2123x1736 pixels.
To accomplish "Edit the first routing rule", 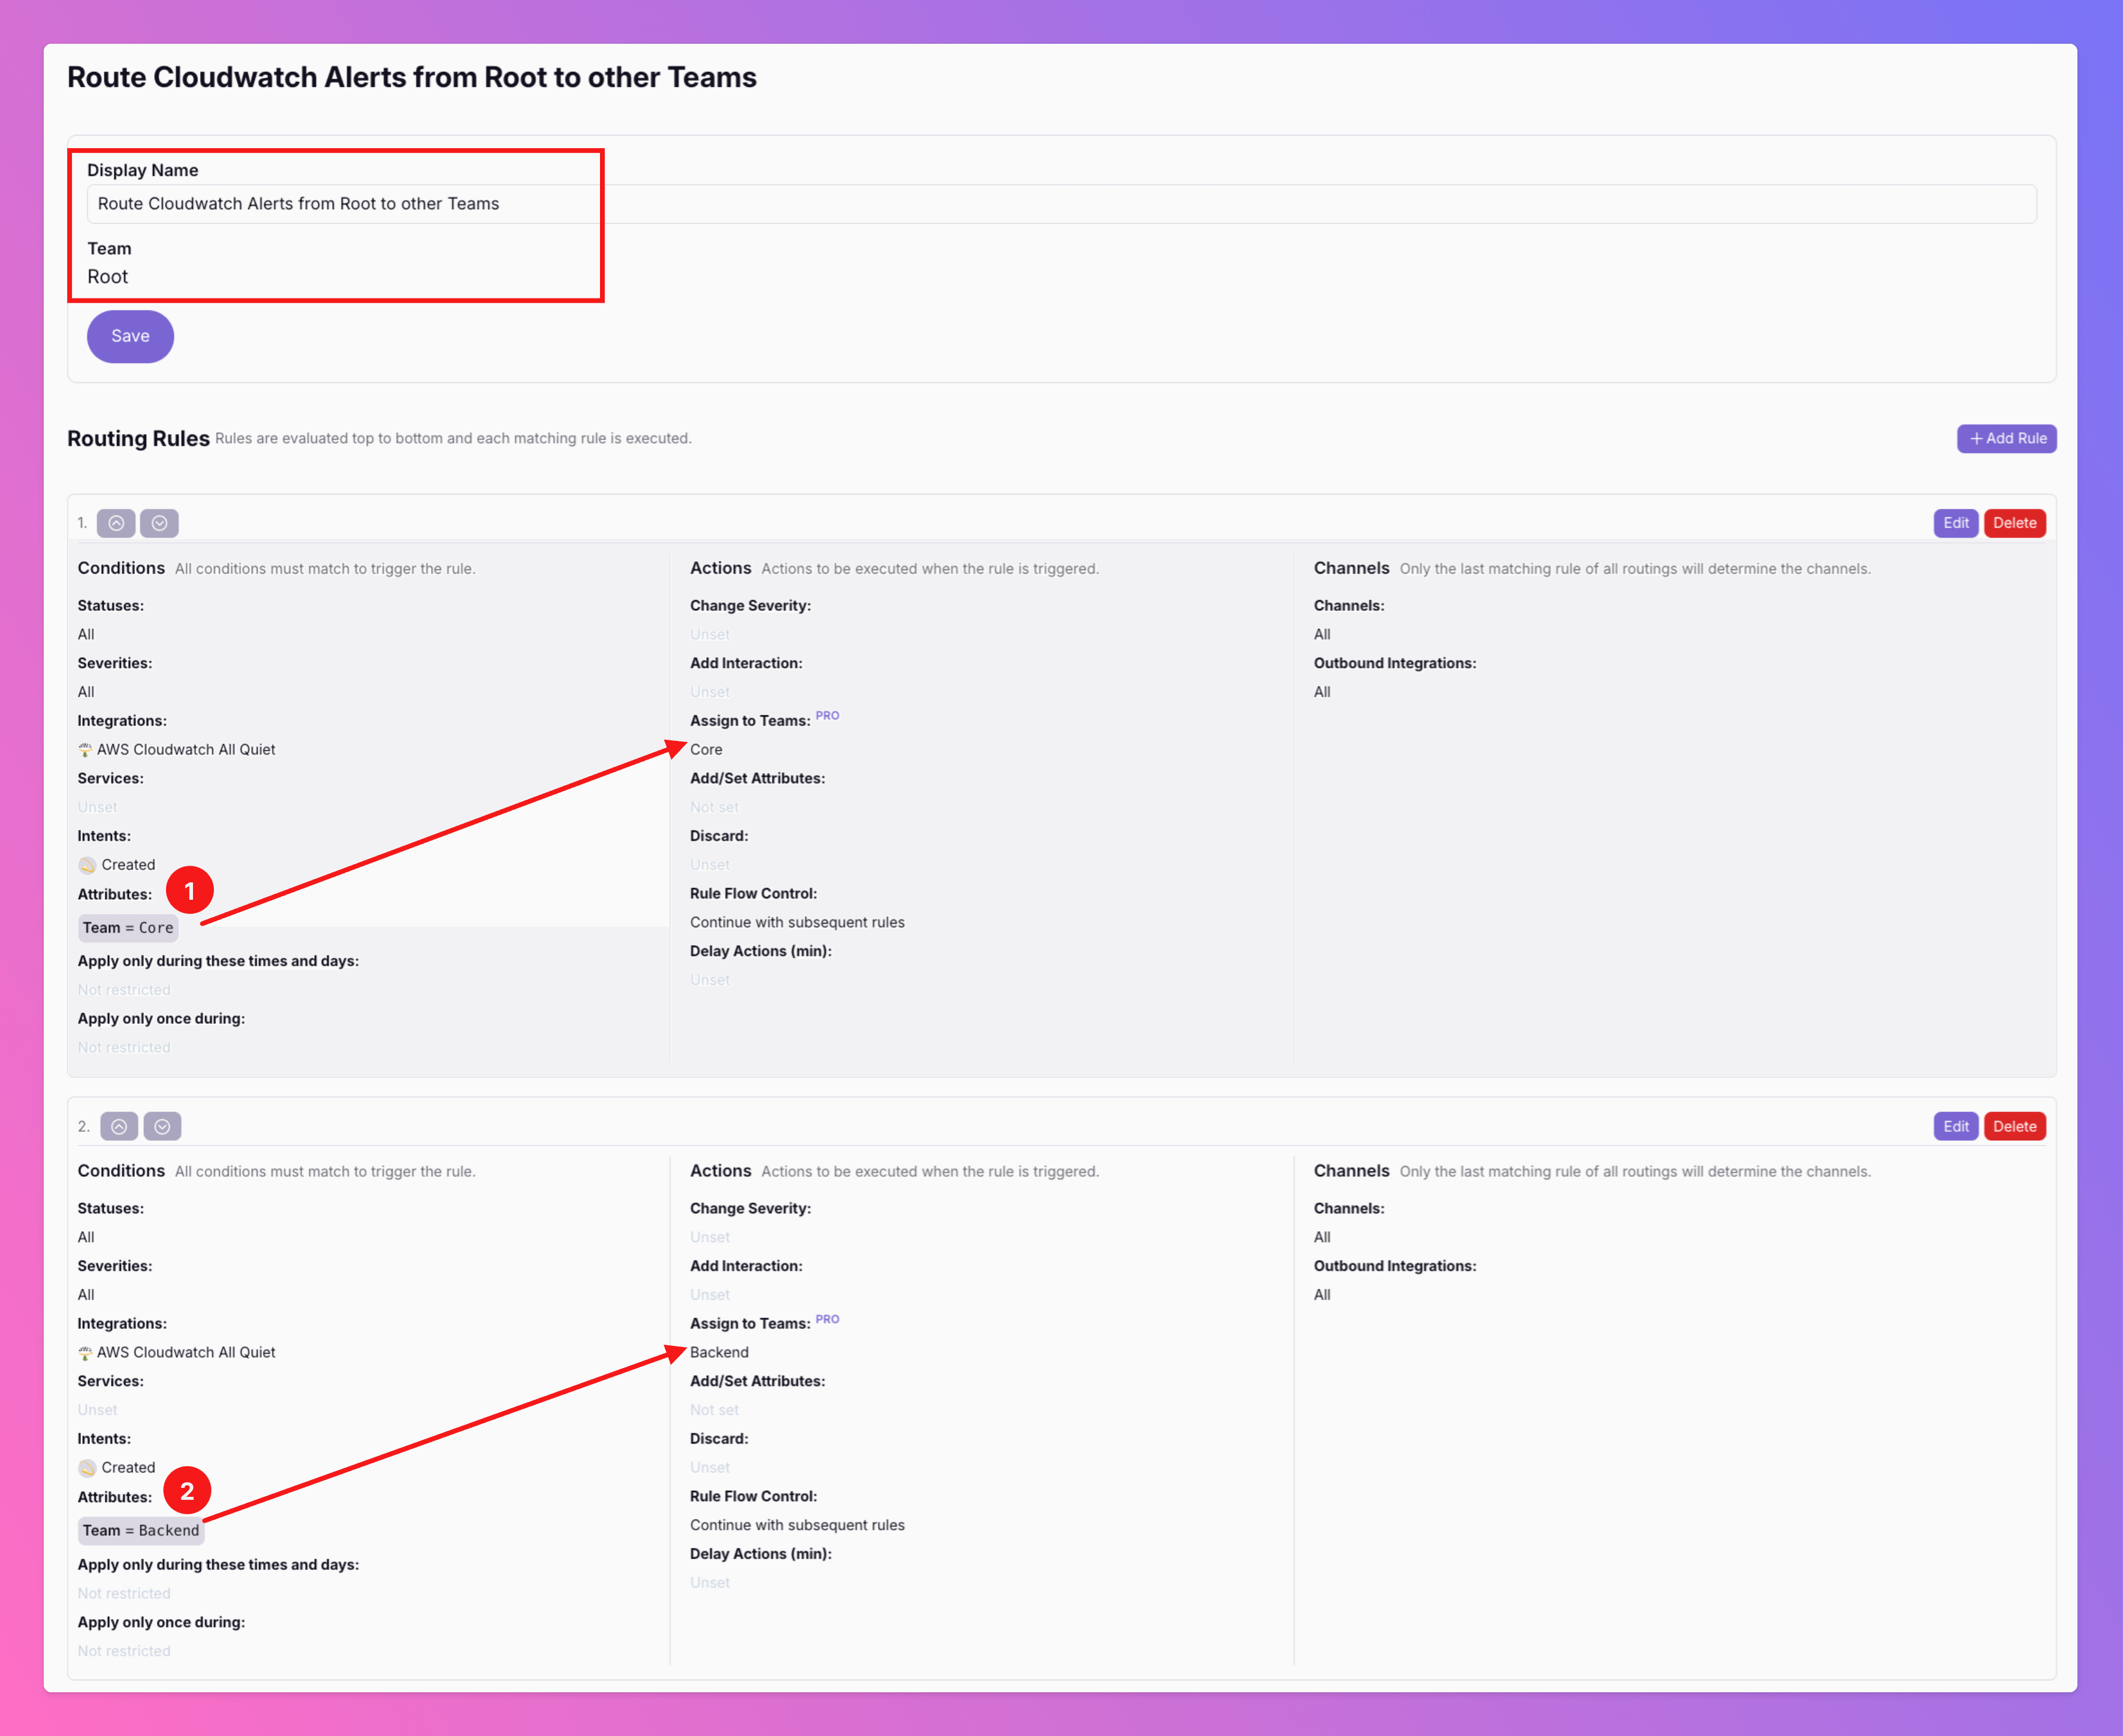I will tap(1955, 523).
